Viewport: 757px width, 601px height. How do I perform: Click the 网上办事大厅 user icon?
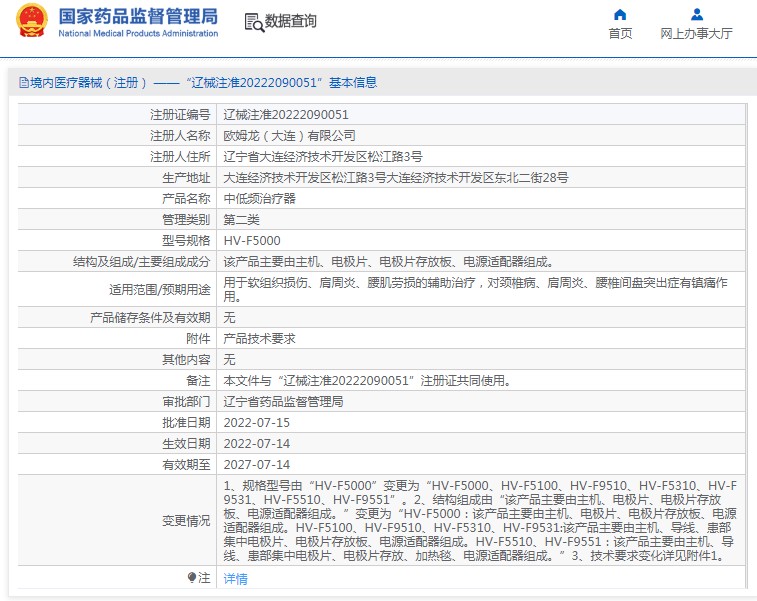click(x=697, y=14)
